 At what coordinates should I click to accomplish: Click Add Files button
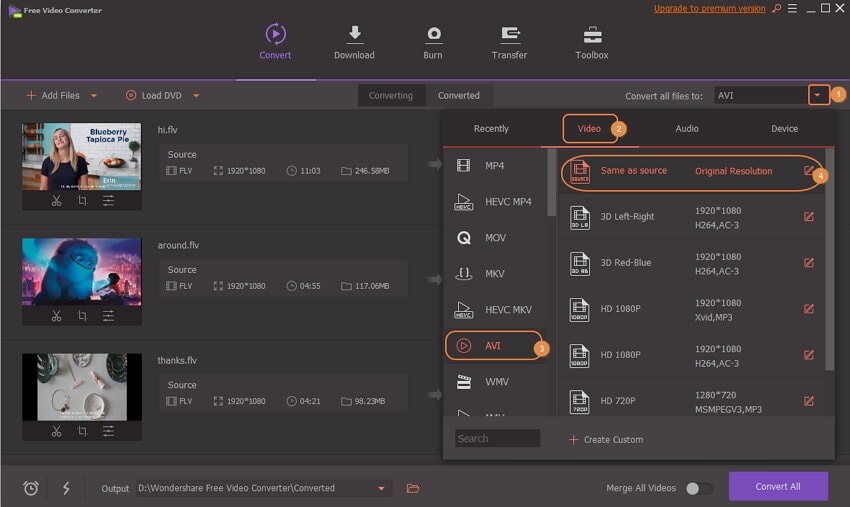click(x=53, y=96)
